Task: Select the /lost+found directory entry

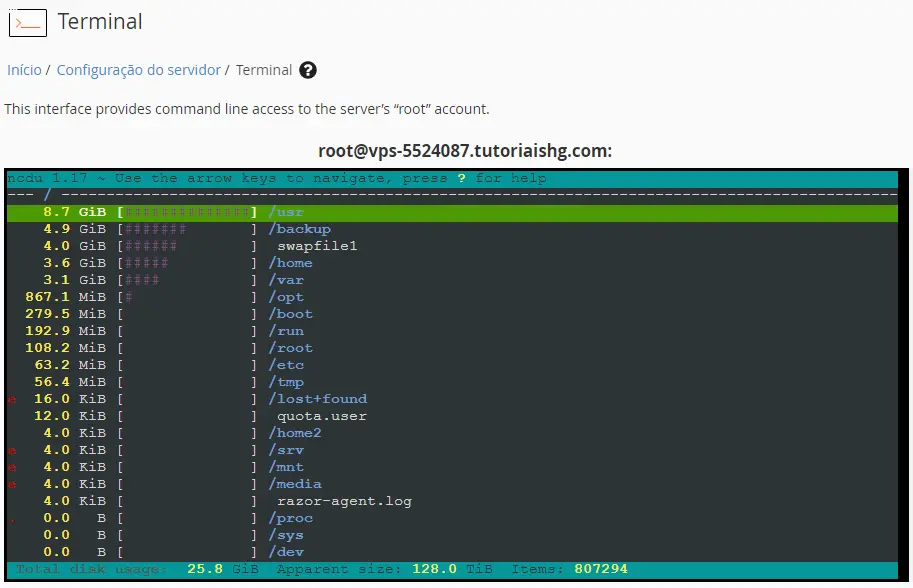Action: pyautogui.click(x=317, y=399)
